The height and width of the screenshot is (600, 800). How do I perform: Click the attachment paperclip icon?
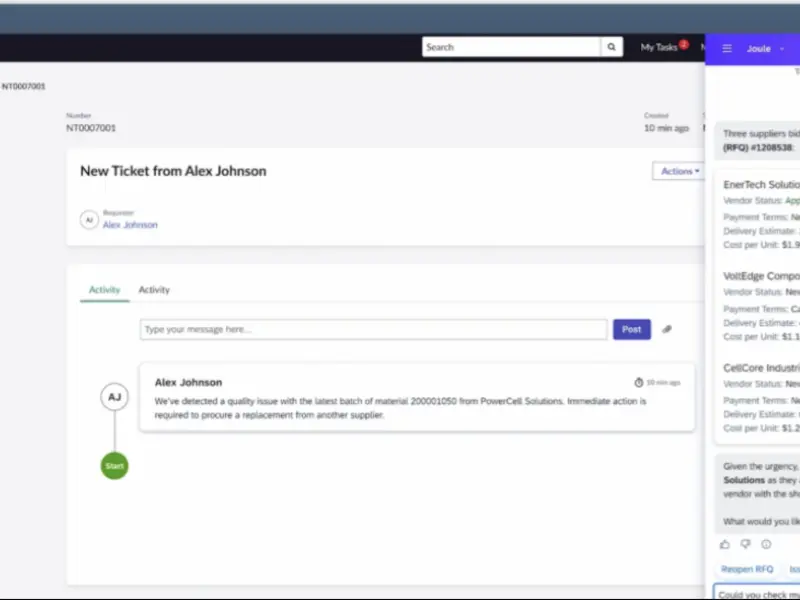click(x=667, y=330)
